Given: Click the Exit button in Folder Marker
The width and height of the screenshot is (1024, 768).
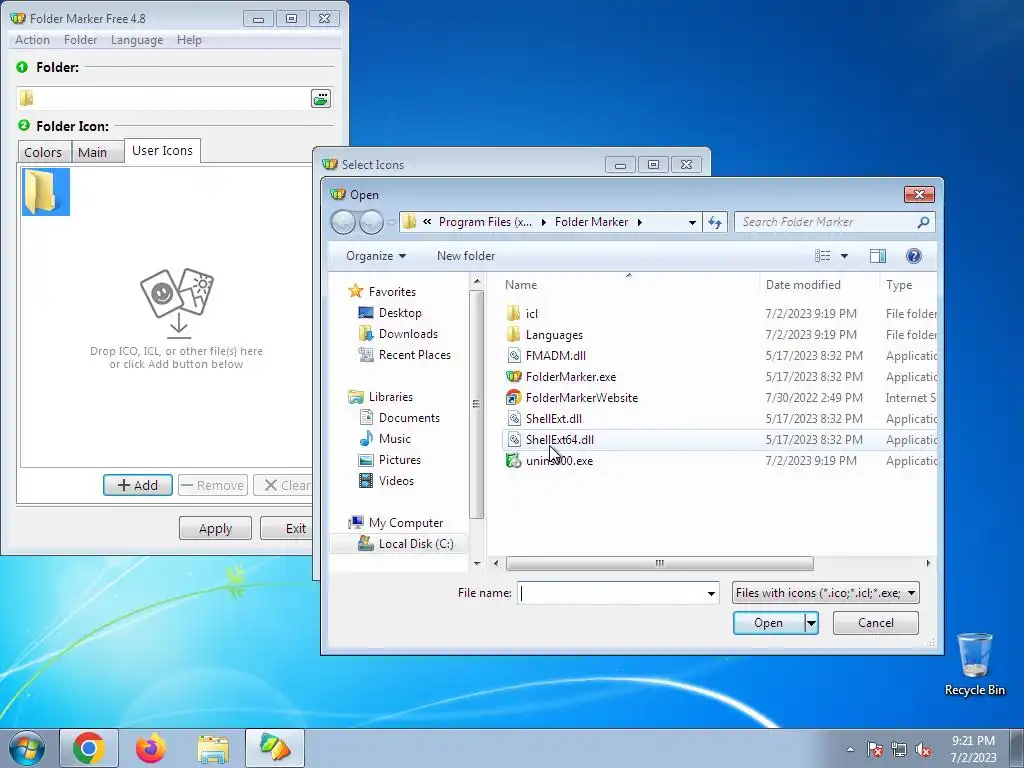Looking at the screenshot, I should tap(287, 528).
